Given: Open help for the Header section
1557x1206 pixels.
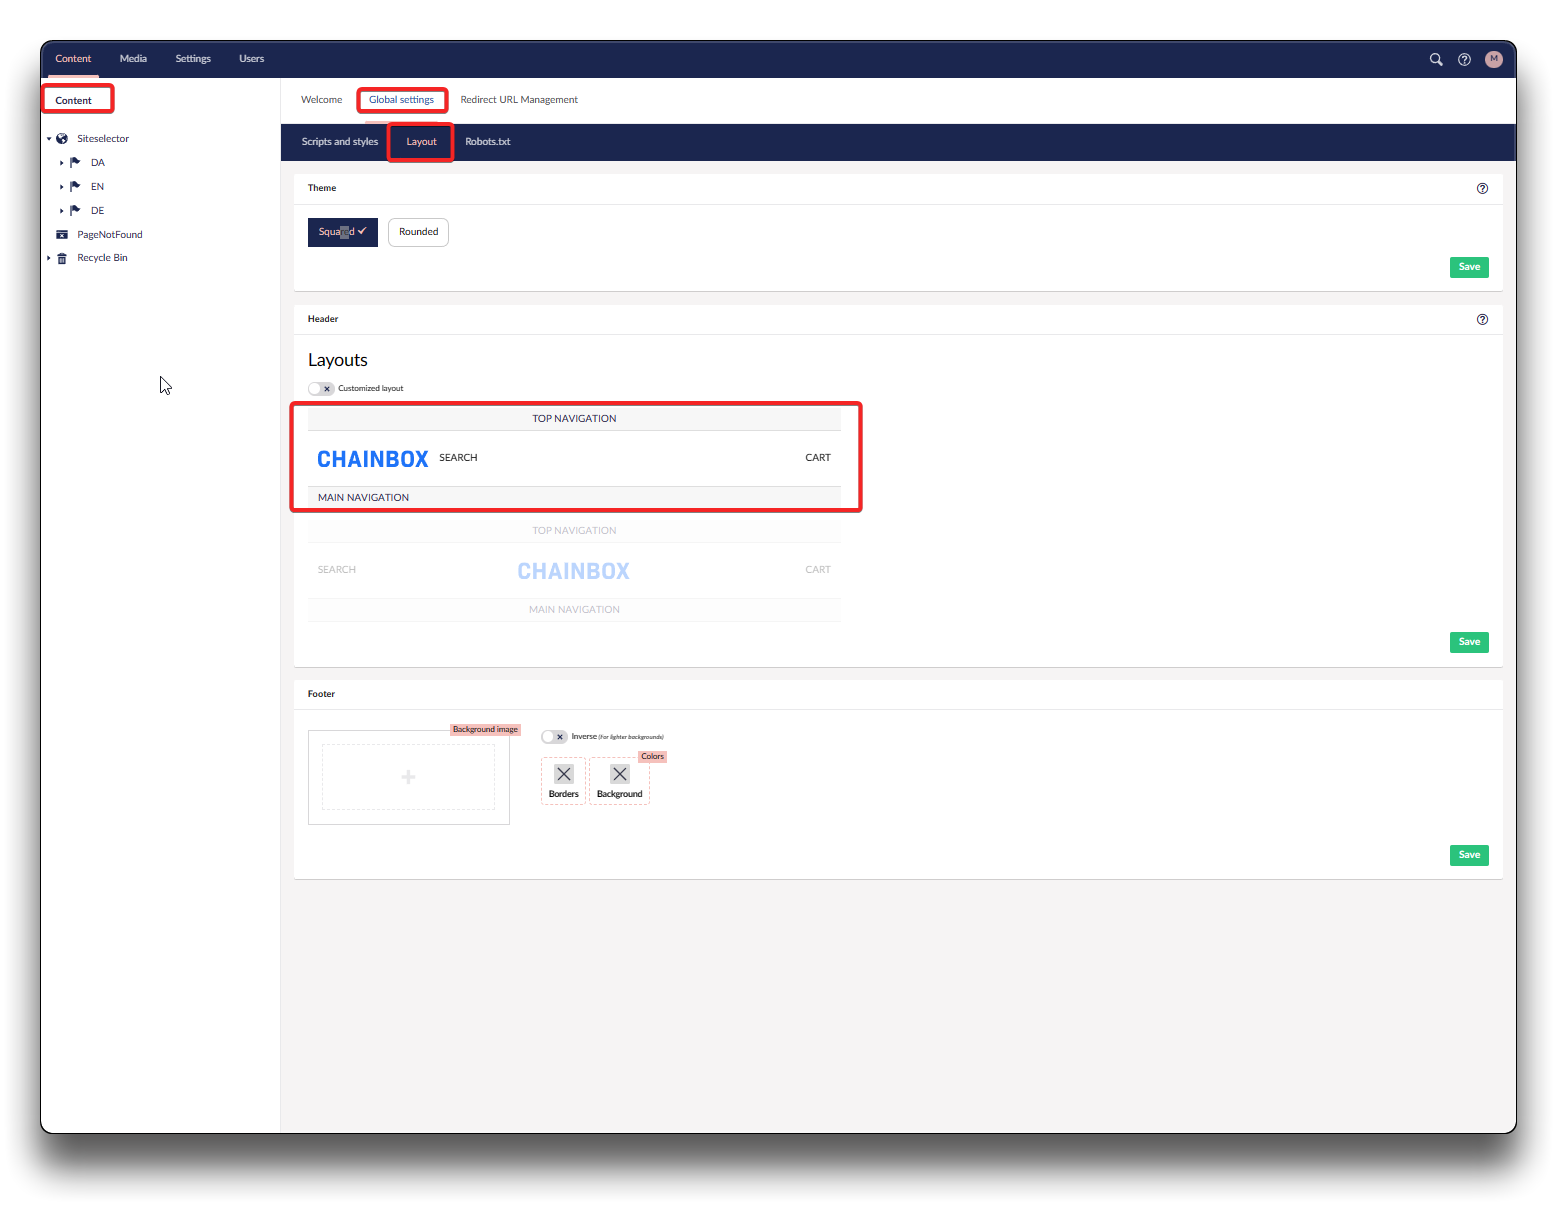Looking at the screenshot, I should pos(1482,320).
